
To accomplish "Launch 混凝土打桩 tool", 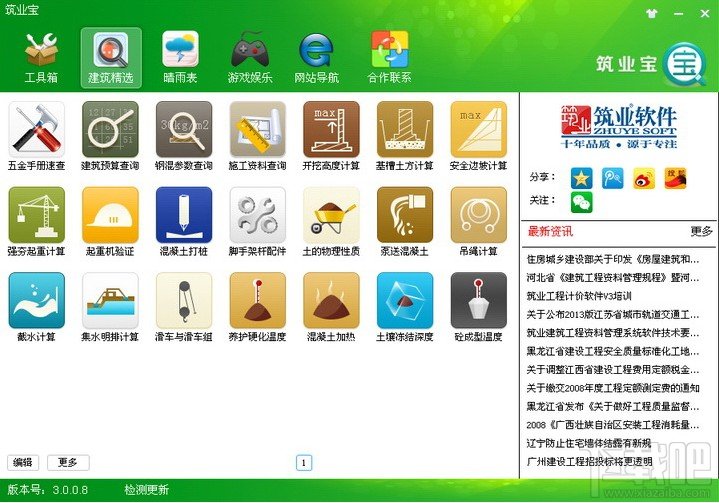I will (184, 222).
